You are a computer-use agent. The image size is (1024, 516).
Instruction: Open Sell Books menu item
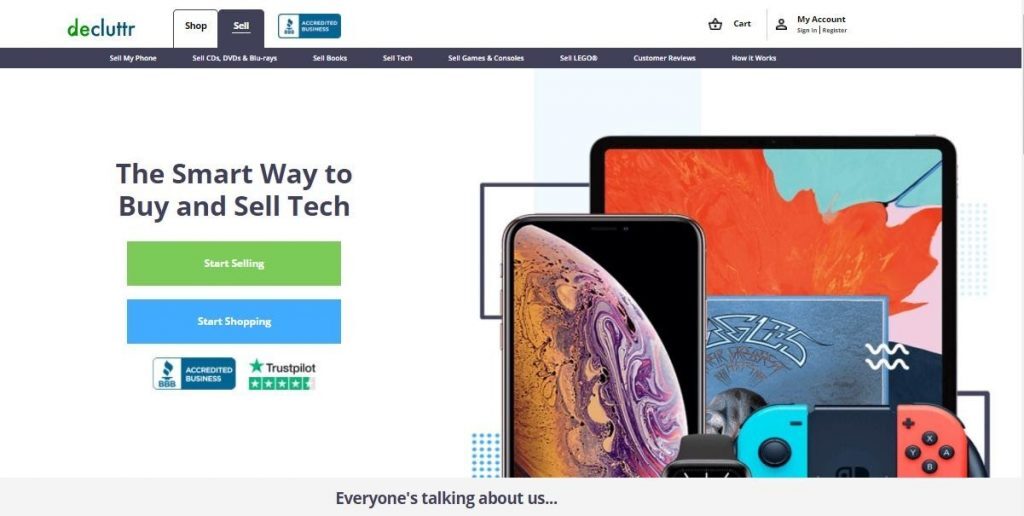point(330,58)
